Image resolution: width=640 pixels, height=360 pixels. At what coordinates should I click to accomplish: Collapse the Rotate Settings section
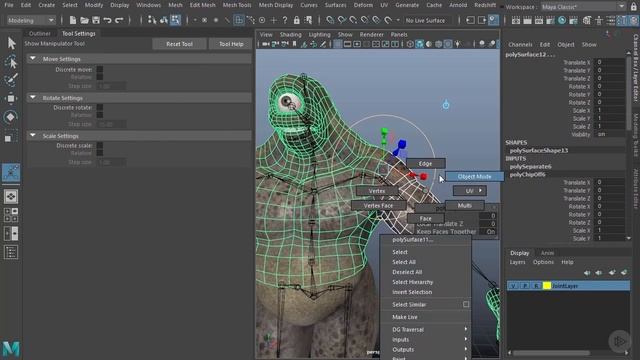point(33,98)
